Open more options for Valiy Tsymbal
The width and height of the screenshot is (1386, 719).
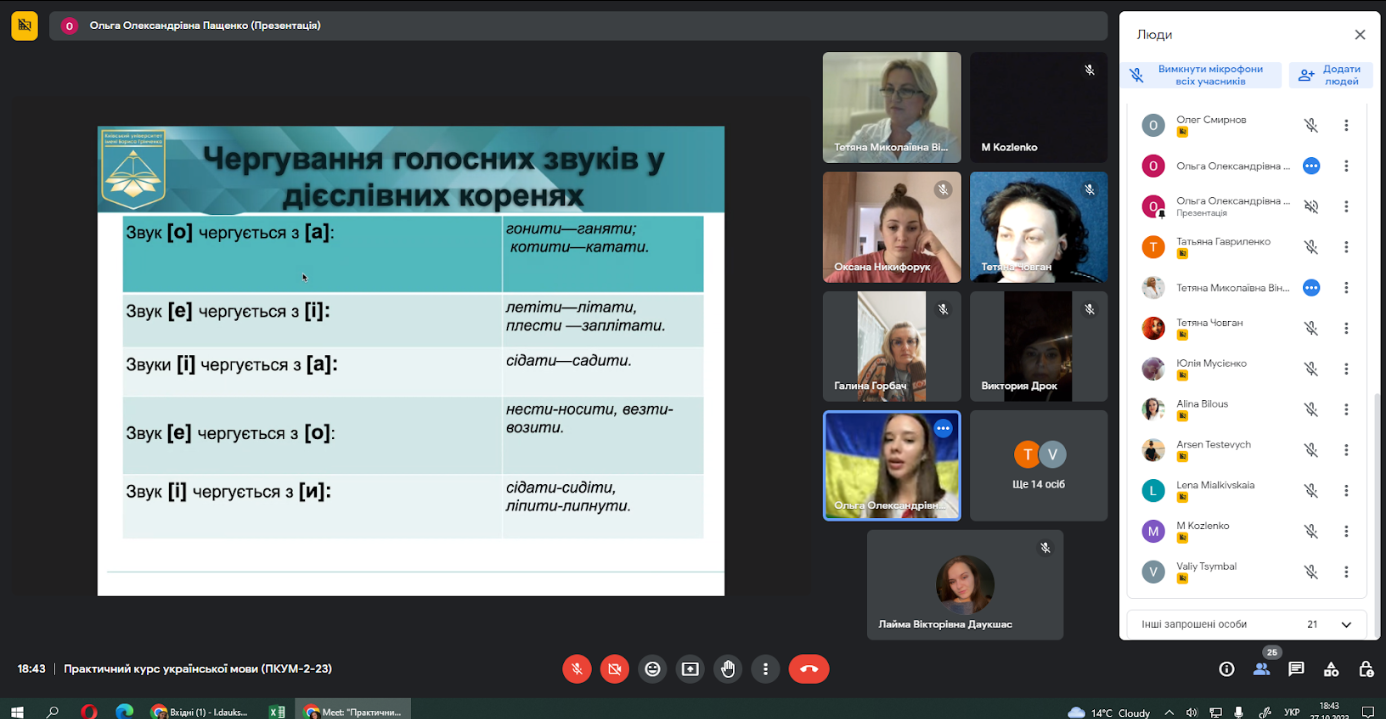1346,572
